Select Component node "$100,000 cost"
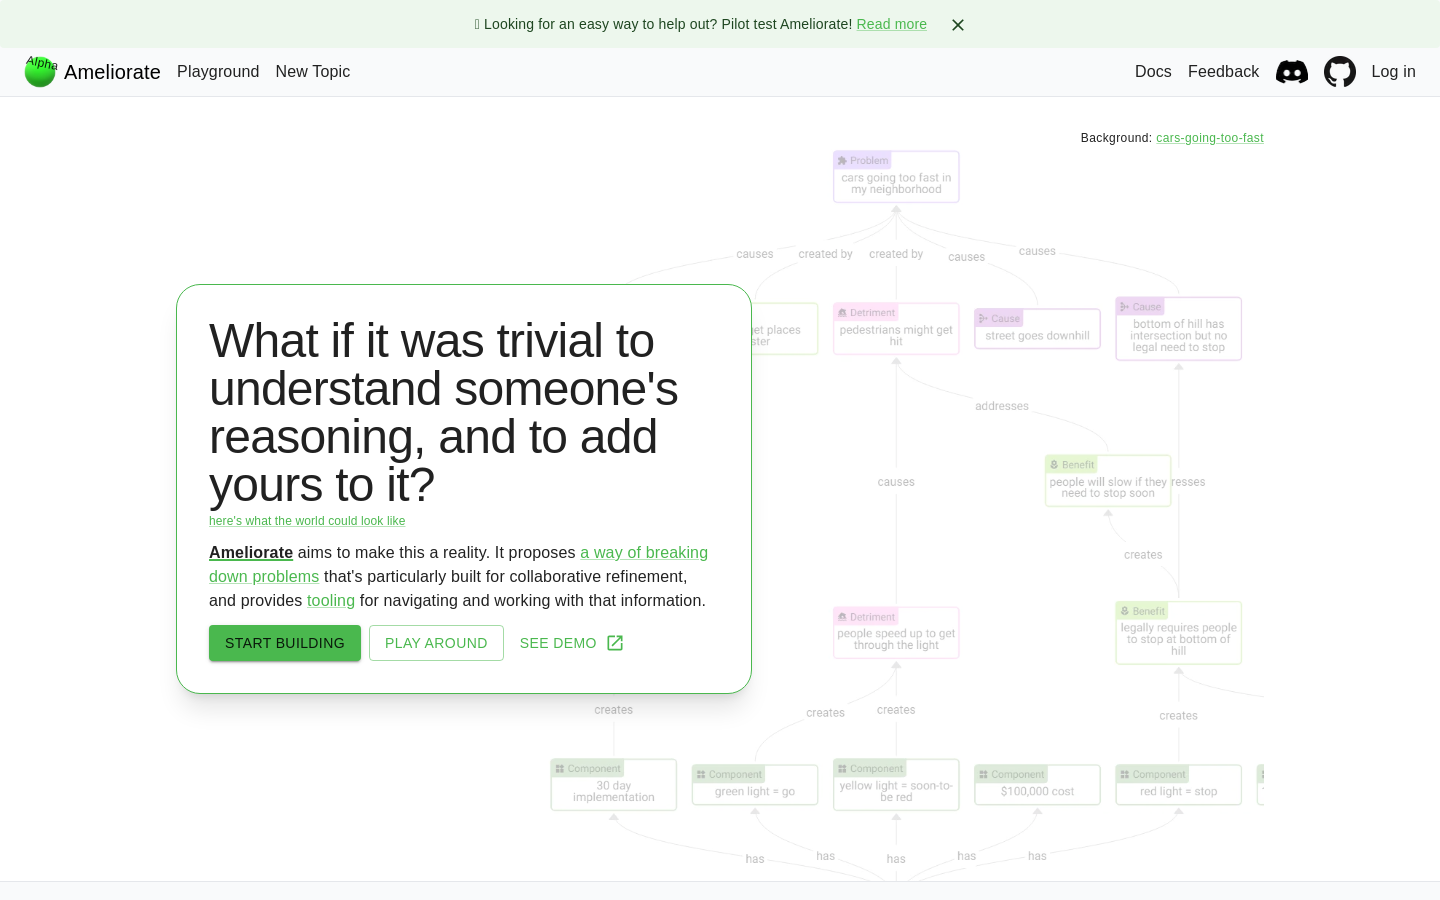 pyautogui.click(x=1037, y=785)
